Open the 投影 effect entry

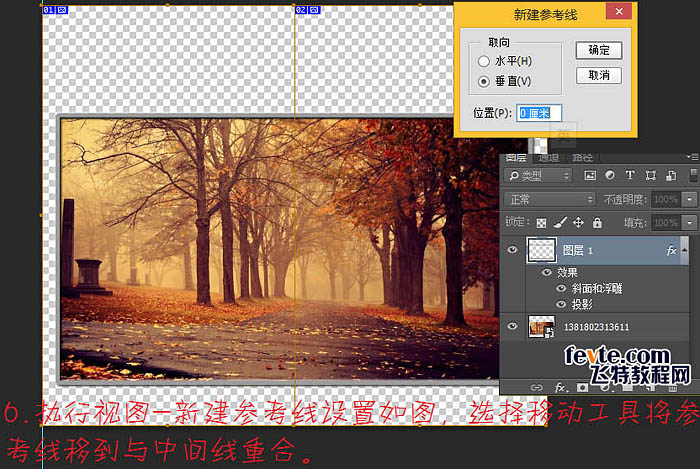click(582, 305)
